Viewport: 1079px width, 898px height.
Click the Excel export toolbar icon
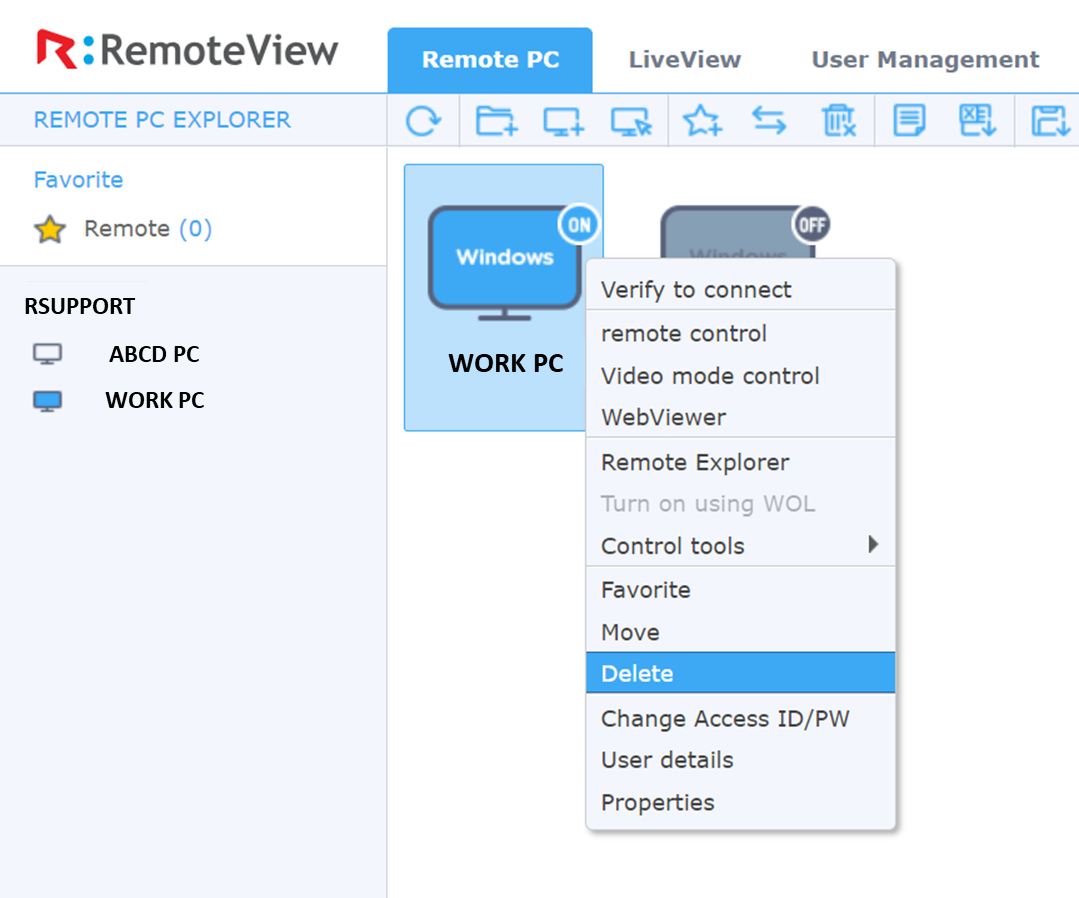(x=977, y=120)
